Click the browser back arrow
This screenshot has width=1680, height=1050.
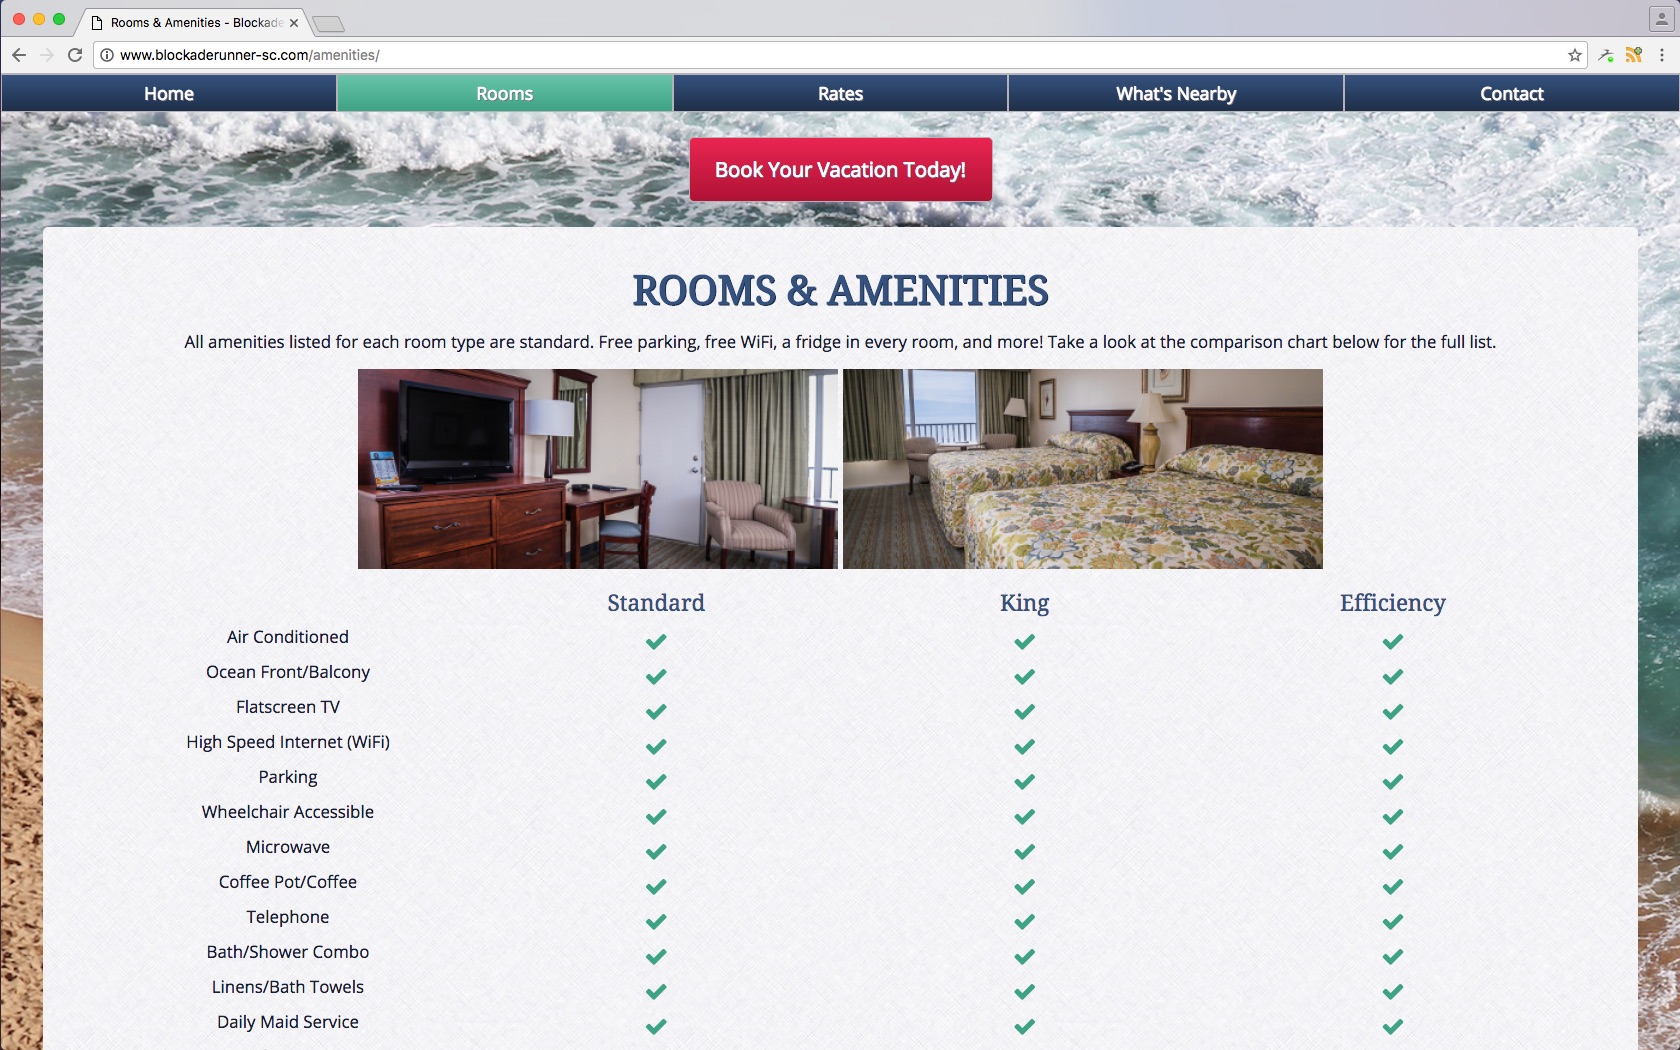19,55
